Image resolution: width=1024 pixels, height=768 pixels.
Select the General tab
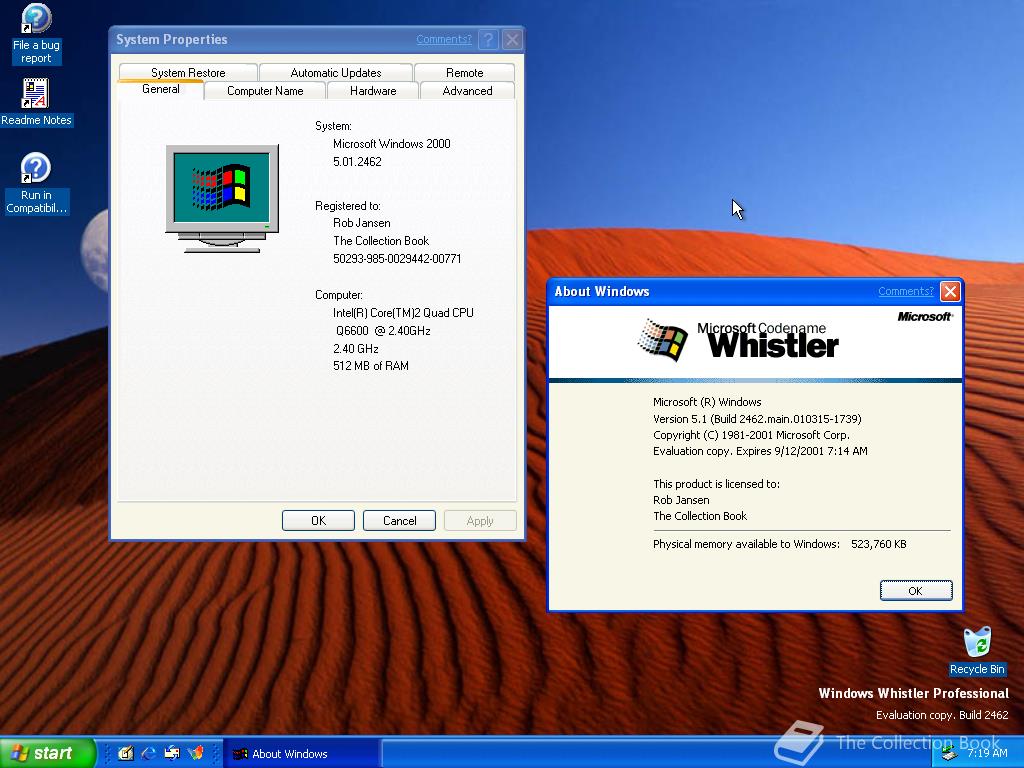(161, 89)
